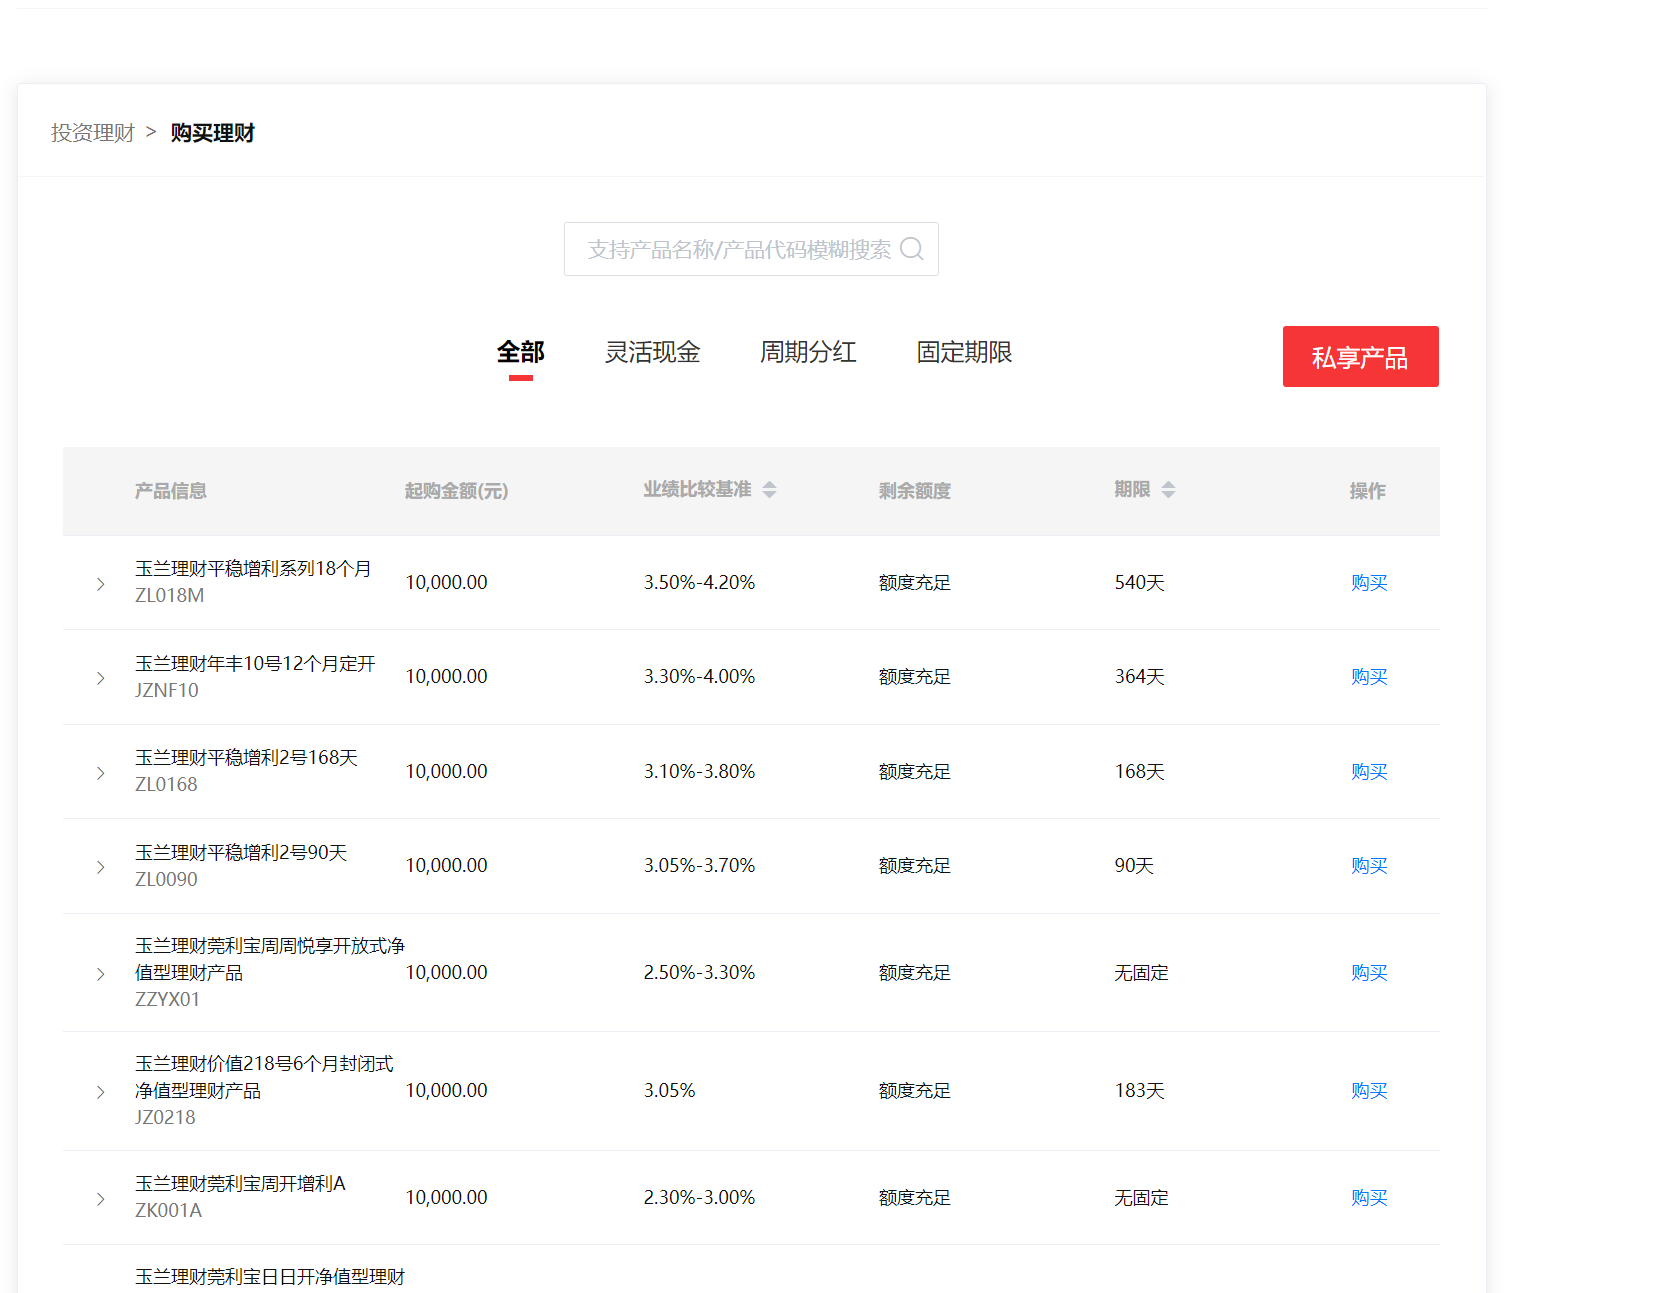Buy product 玉兰理财平稳增利2号90天
The width and height of the screenshot is (1654, 1293).
[x=1369, y=866]
